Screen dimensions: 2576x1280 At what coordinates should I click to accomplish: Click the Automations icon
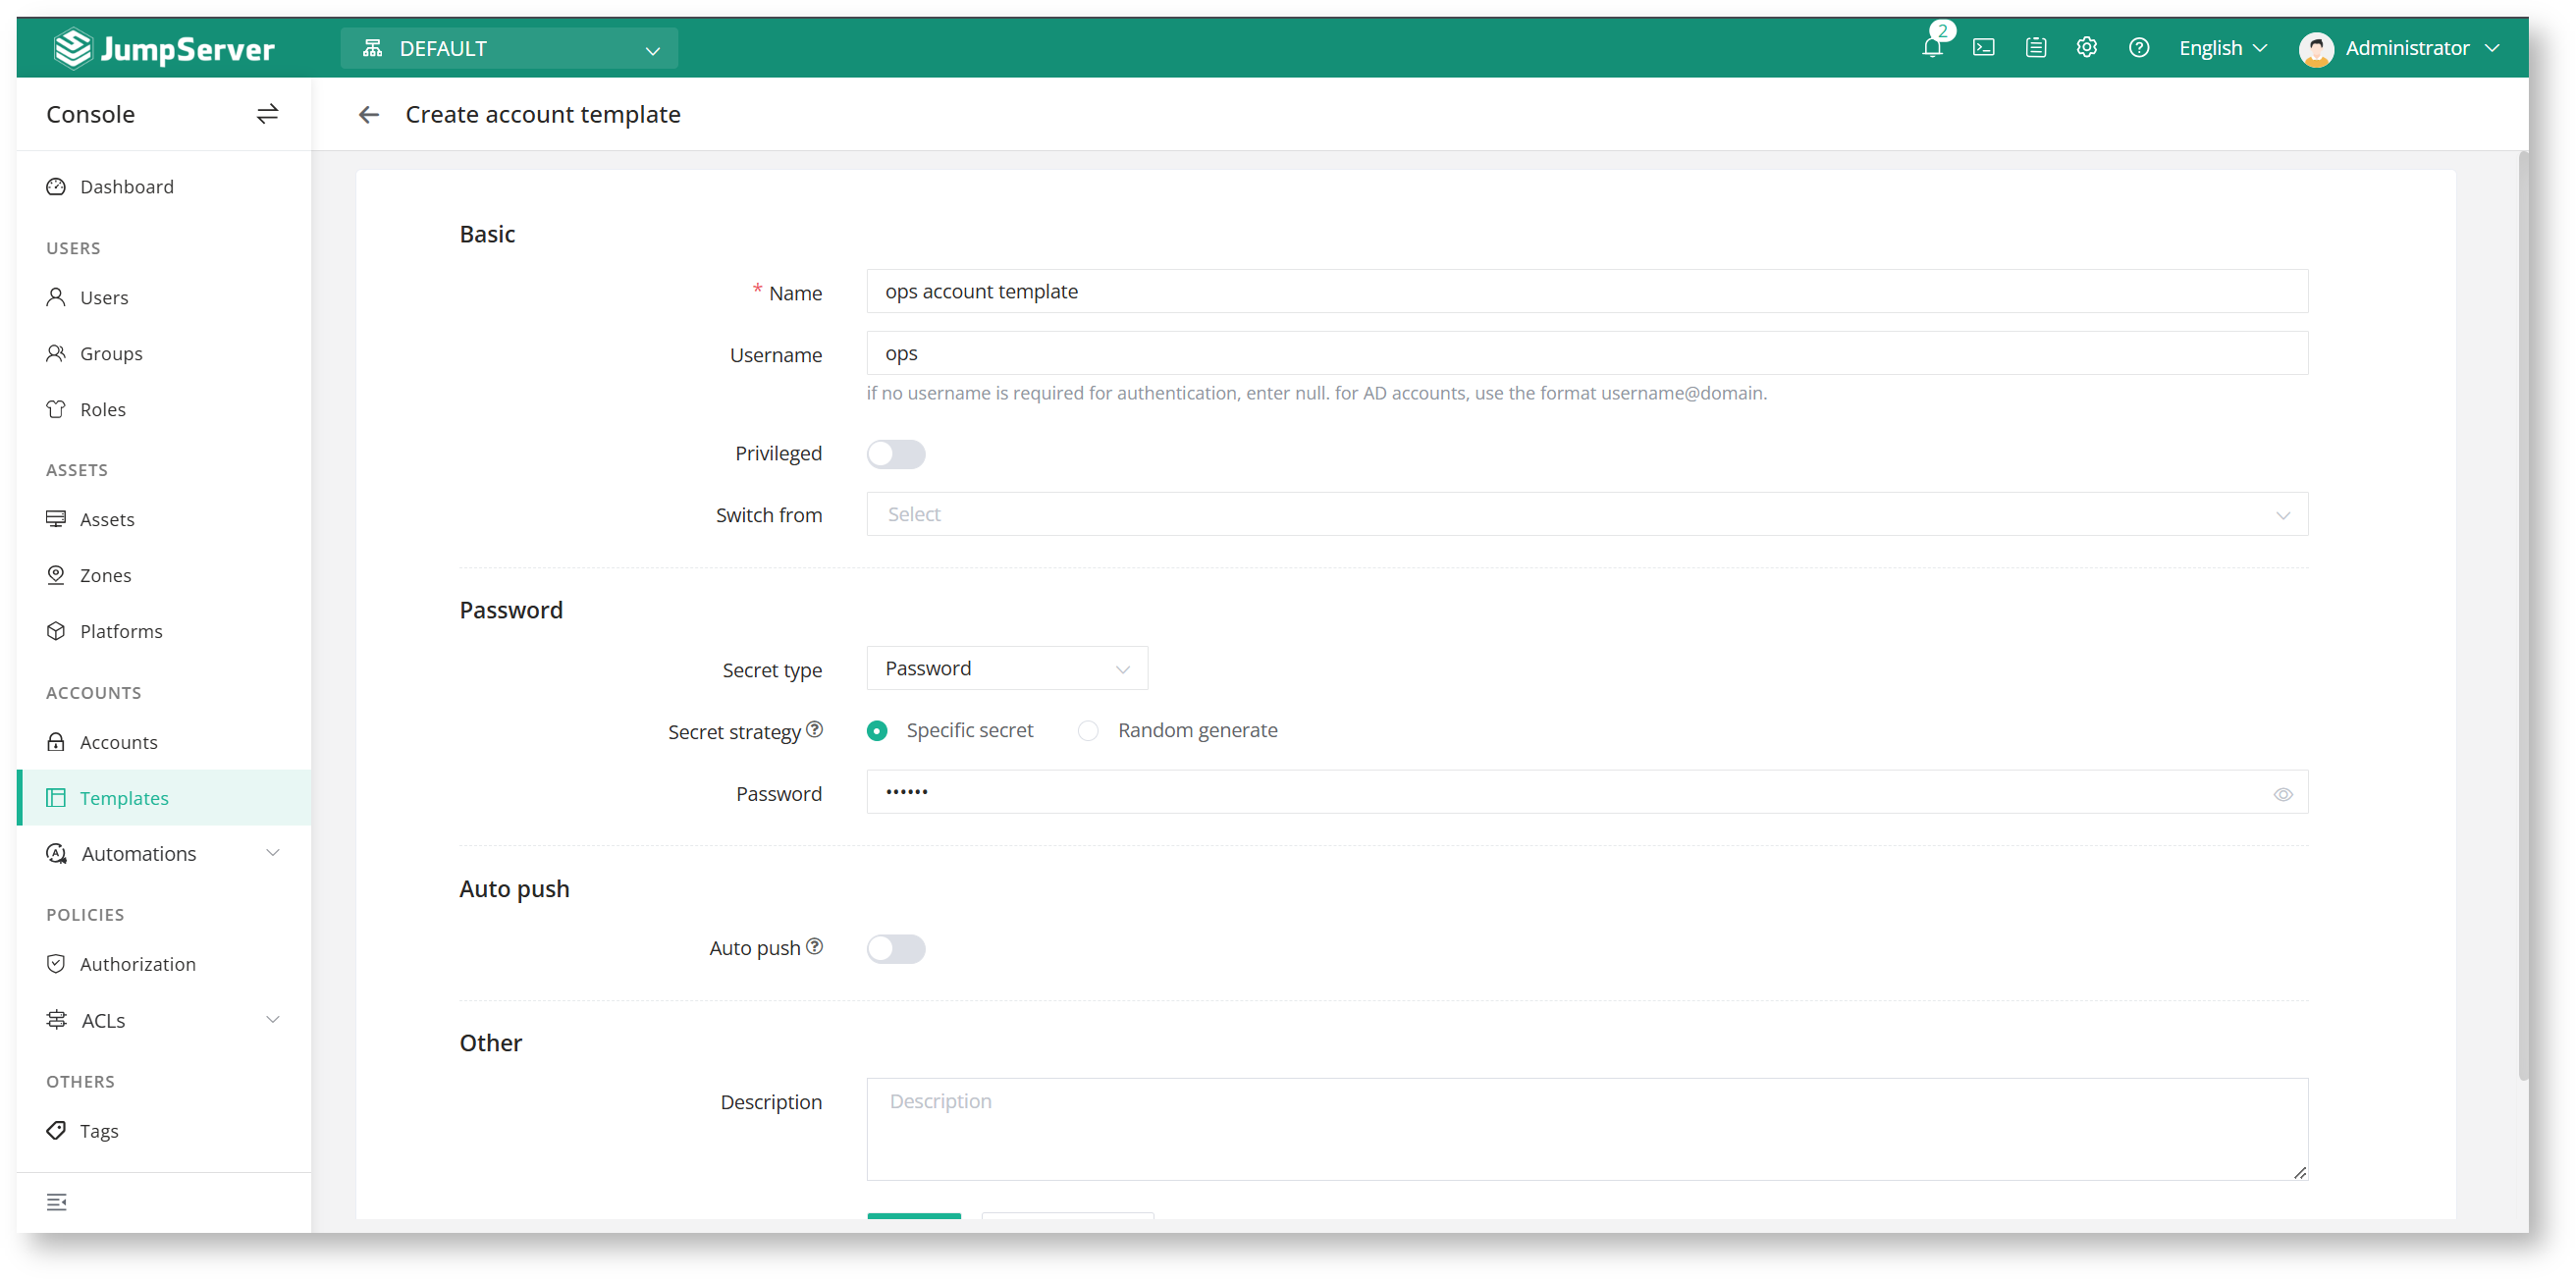tap(56, 854)
